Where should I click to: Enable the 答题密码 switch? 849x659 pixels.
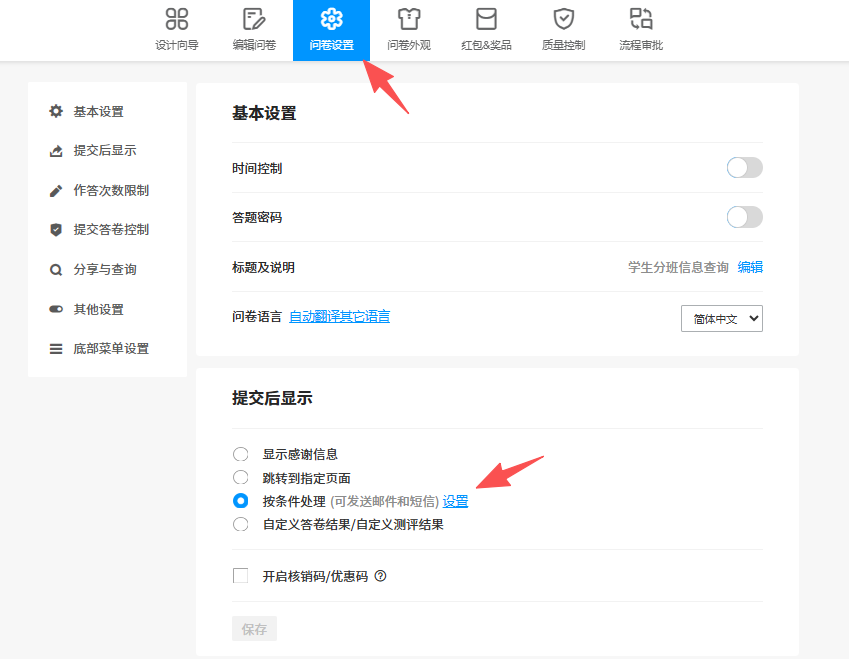click(x=744, y=217)
